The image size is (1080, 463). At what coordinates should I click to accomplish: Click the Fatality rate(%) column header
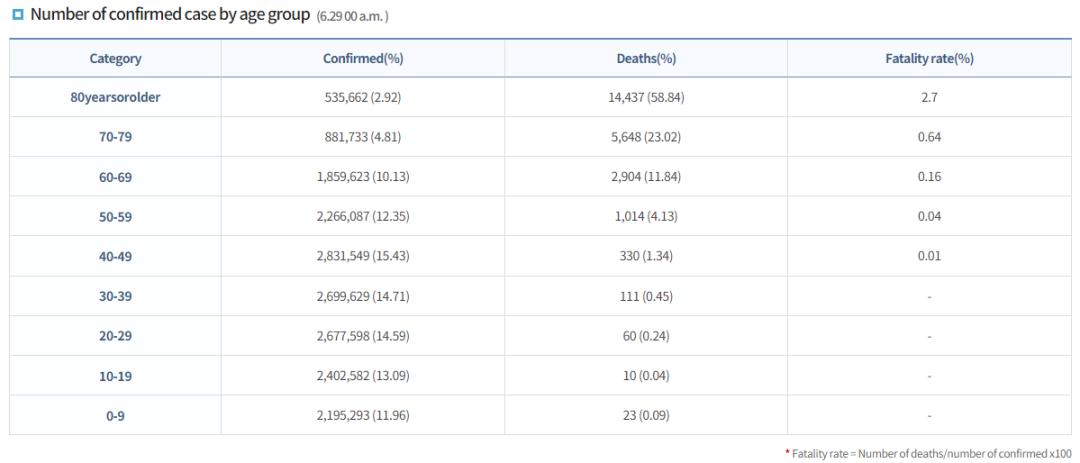[930, 59]
